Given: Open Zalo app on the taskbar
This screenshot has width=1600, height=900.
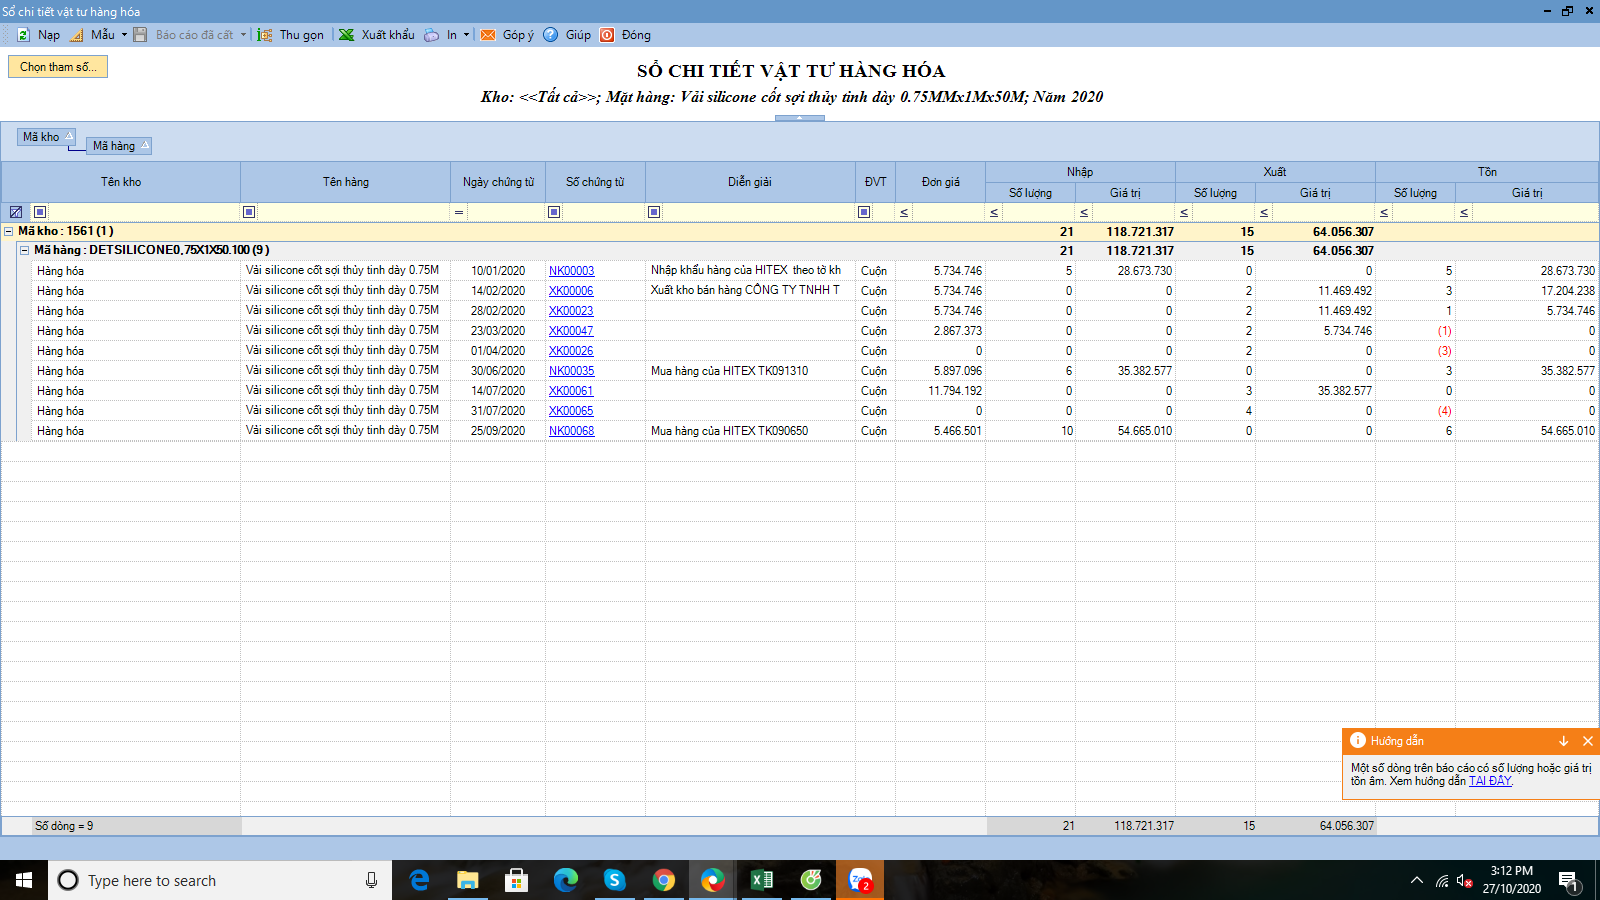Looking at the screenshot, I should (860, 880).
